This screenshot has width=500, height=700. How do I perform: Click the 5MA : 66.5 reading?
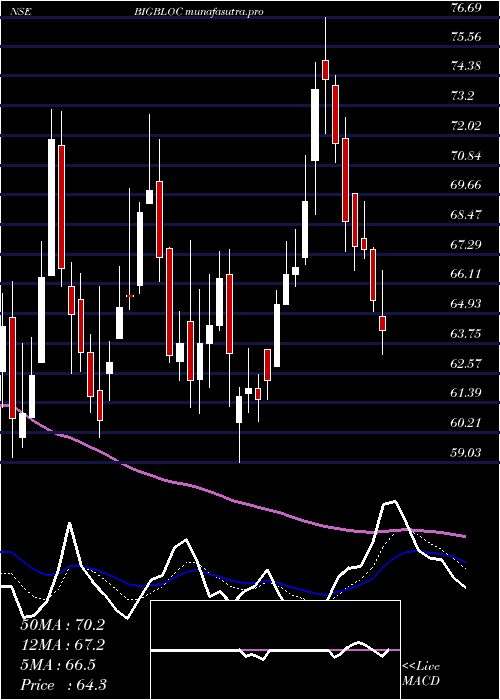click(58, 665)
